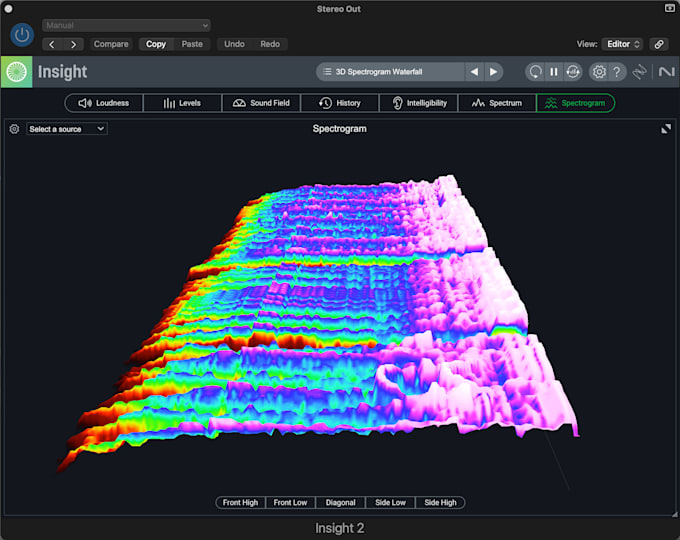Click the window expand icon top-right
This screenshot has height=540, width=680.
670,8
